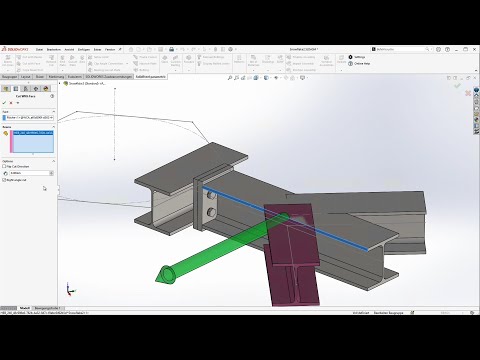
Task: Switch to the Skizze ribbon tab
Action: pyautogui.click(x=40, y=77)
